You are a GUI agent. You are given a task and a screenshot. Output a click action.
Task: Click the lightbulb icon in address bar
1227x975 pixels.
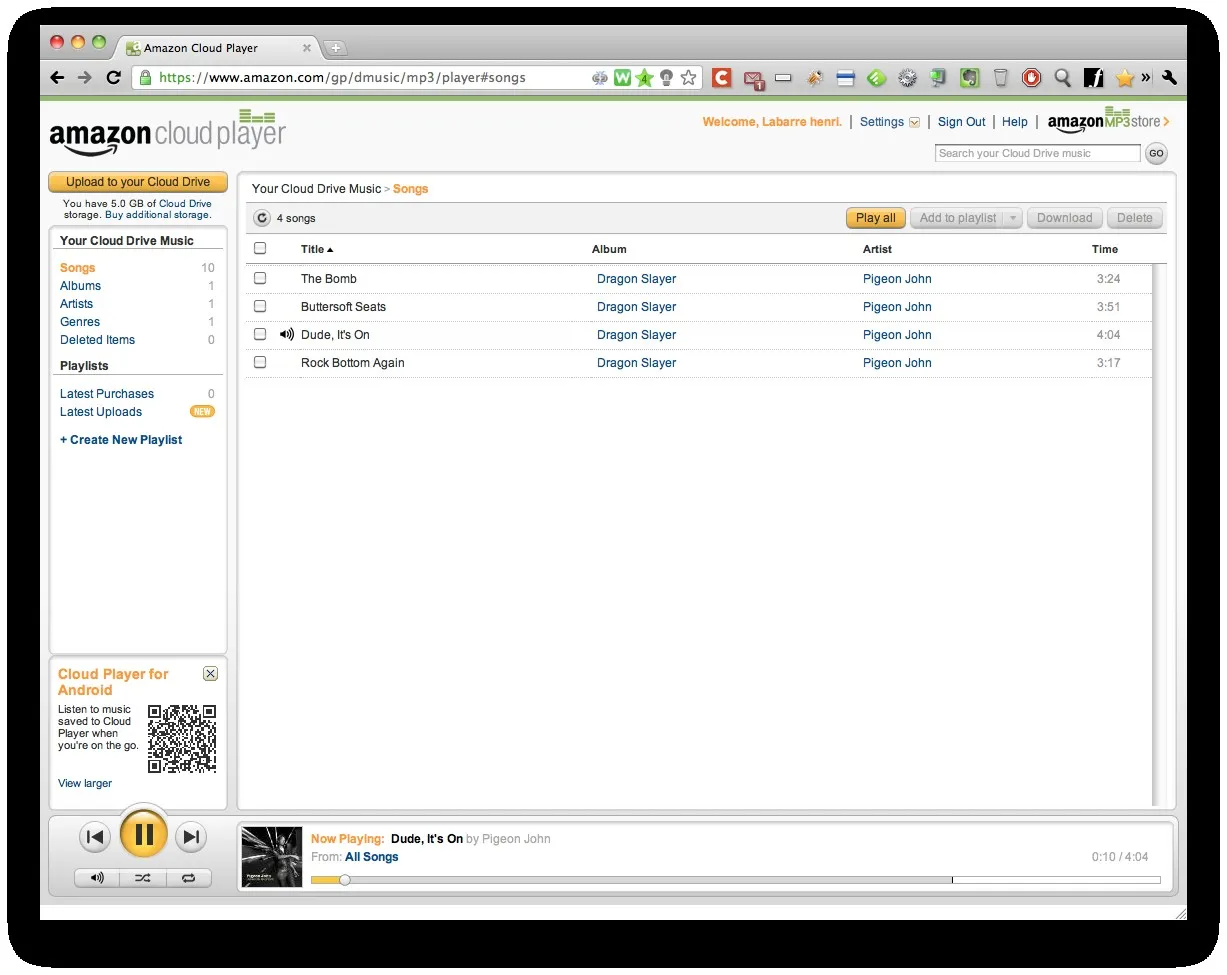pyautogui.click(x=666, y=77)
